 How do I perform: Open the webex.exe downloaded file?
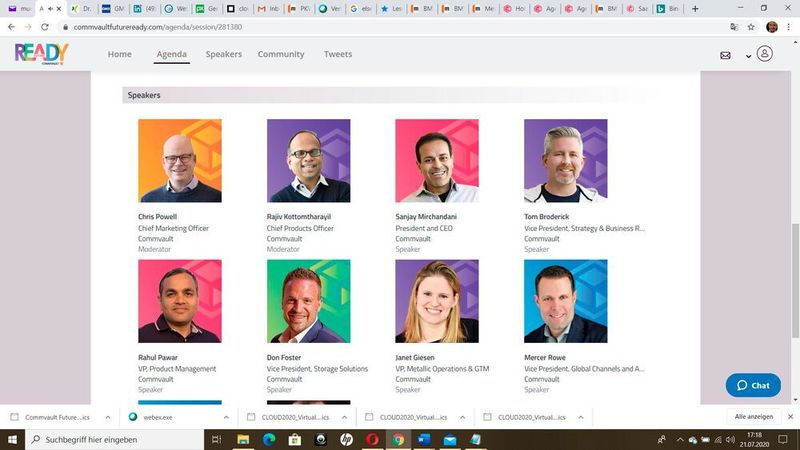(158, 417)
